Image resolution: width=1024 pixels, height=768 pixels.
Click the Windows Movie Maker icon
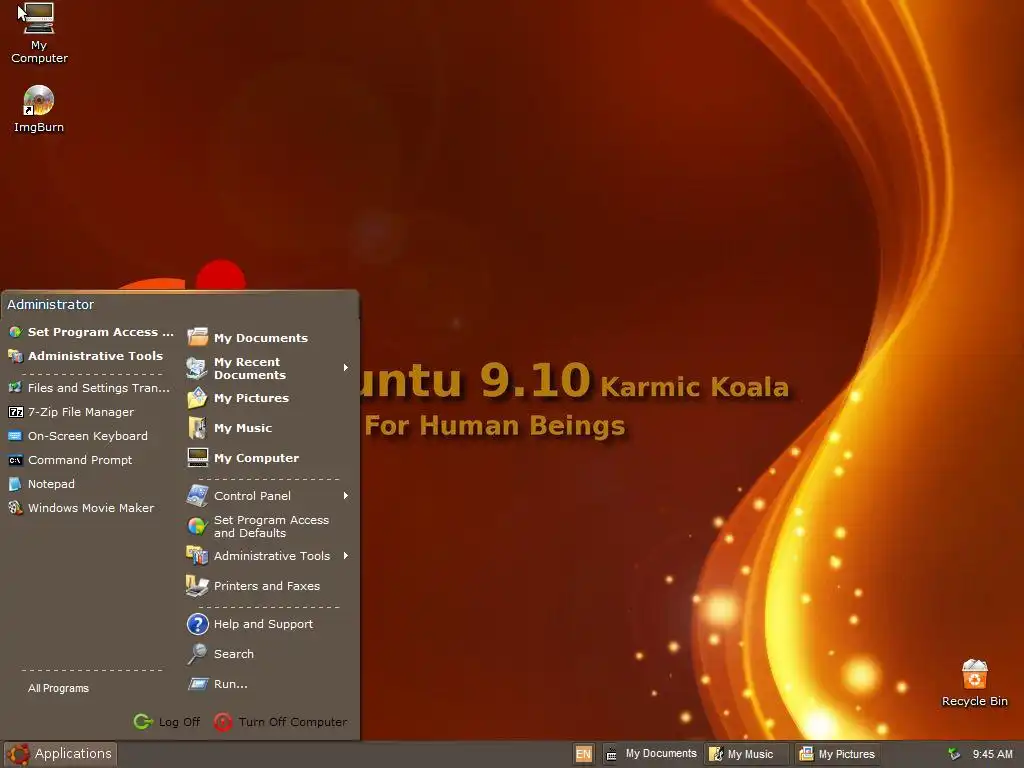click(15, 508)
